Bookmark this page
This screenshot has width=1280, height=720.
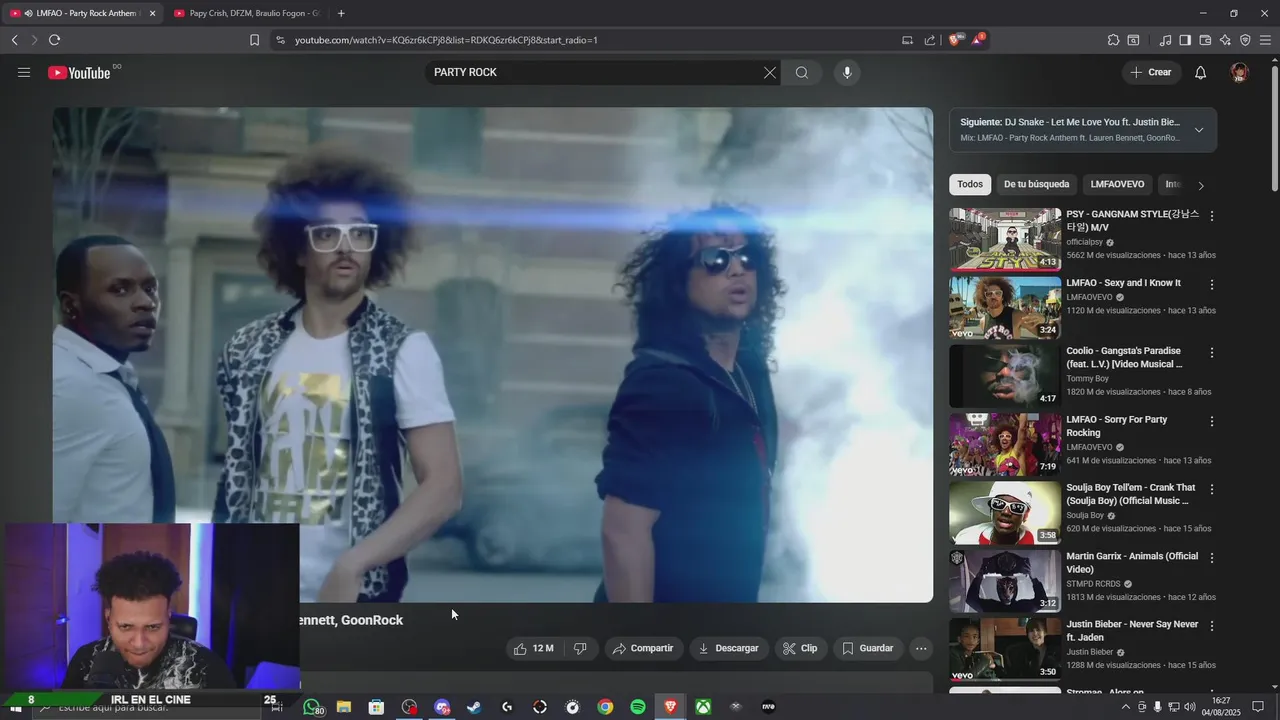tap(254, 40)
